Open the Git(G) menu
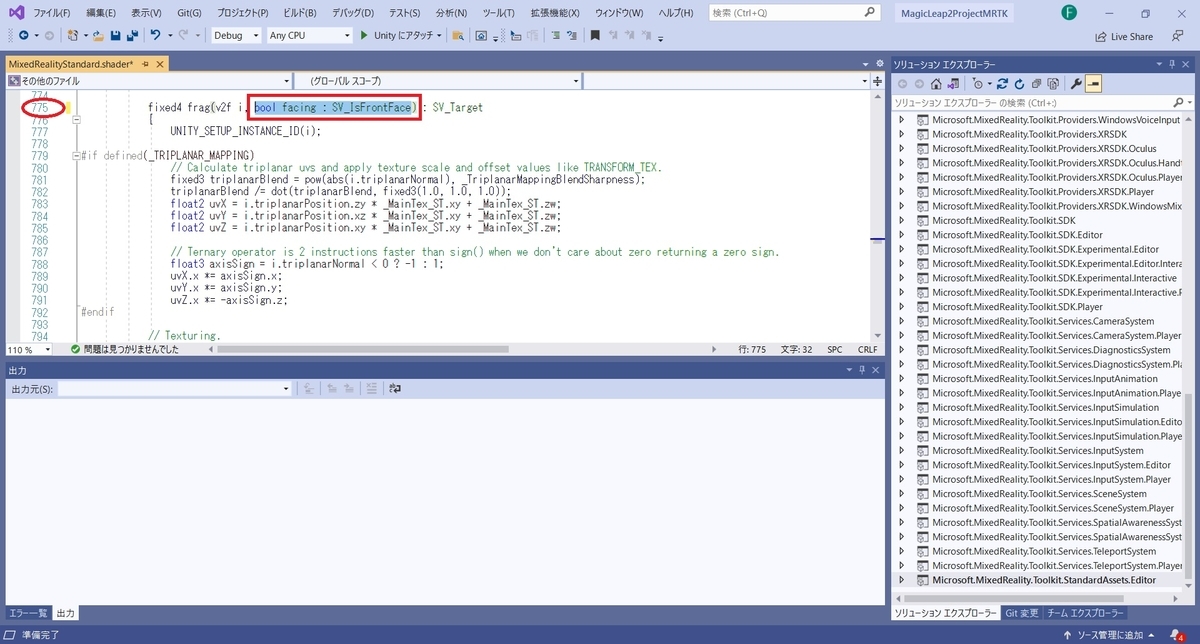Screen dimensions: 1200x644 pyautogui.click(x=187, y=12)
